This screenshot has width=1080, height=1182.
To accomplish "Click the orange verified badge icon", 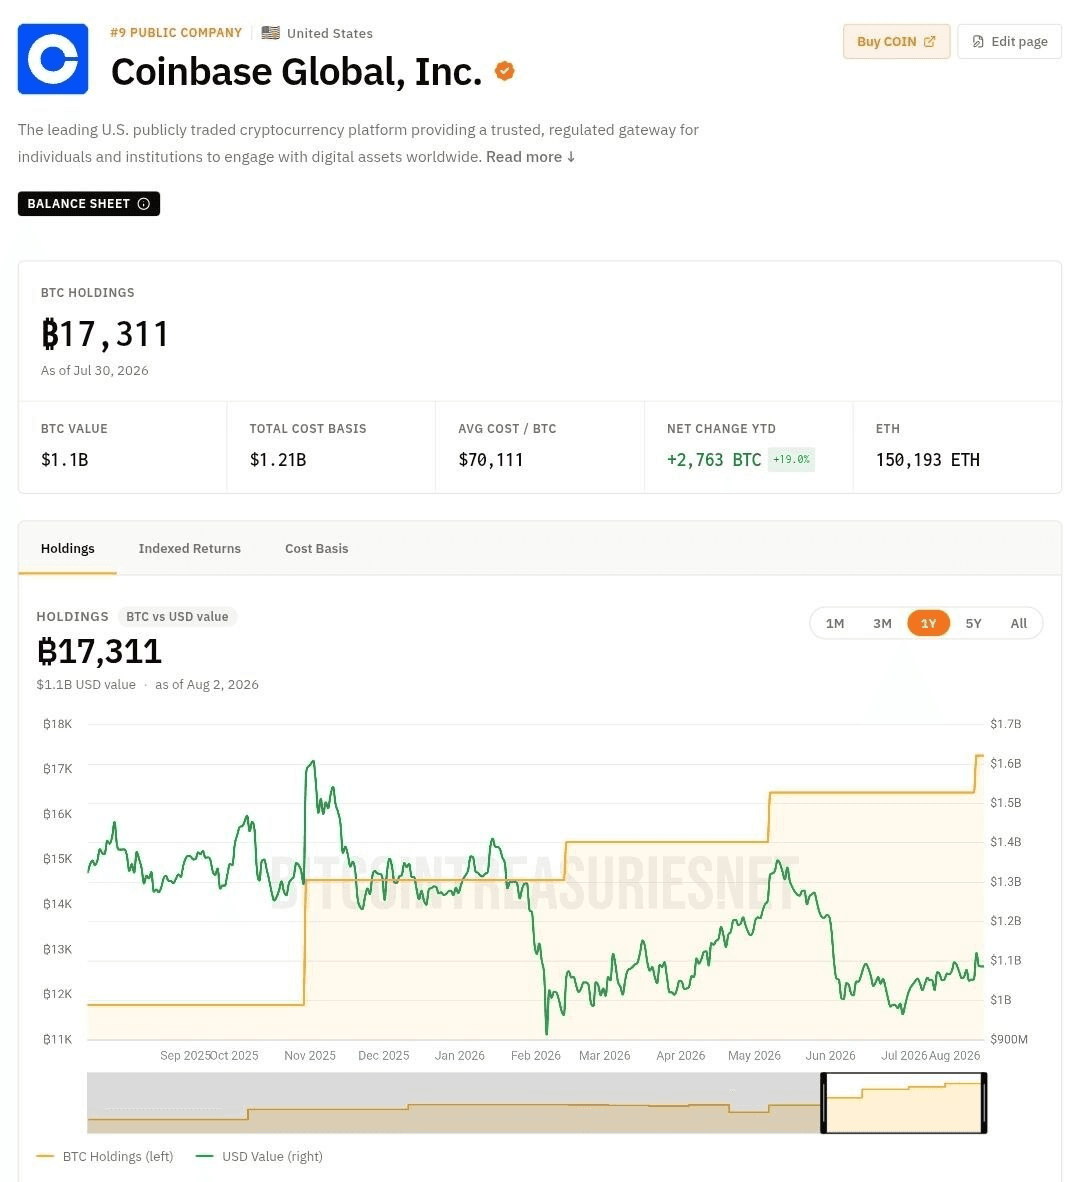I will click(504, 71).
